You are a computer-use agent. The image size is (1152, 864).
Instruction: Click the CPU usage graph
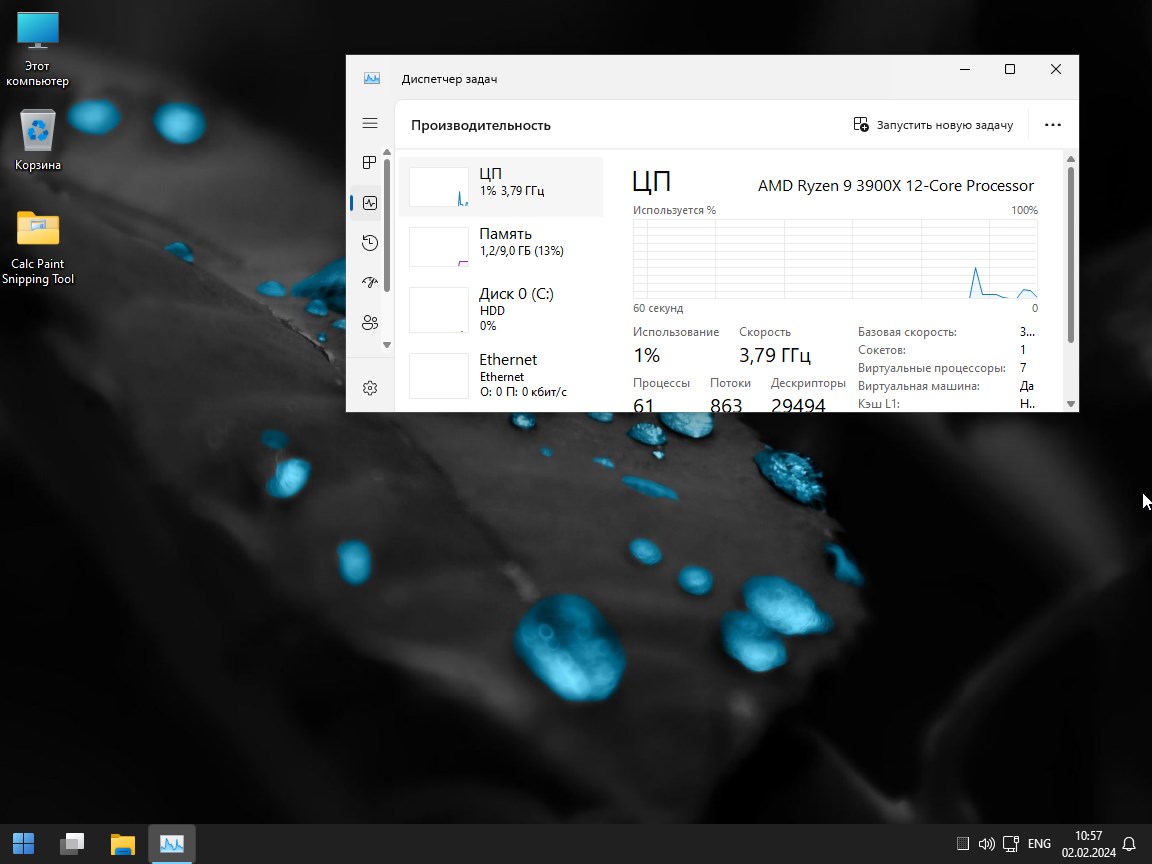click(x=835, y=259)
